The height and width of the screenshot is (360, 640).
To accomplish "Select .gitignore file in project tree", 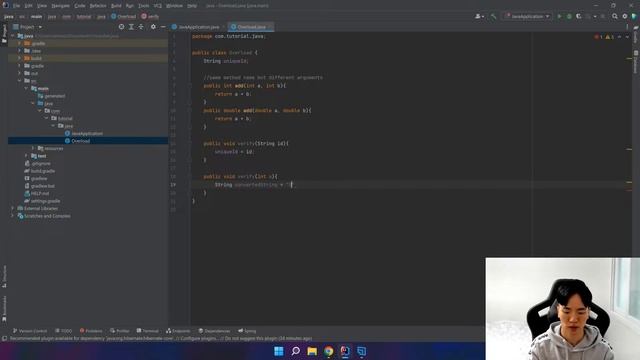I will pos(37,163).
